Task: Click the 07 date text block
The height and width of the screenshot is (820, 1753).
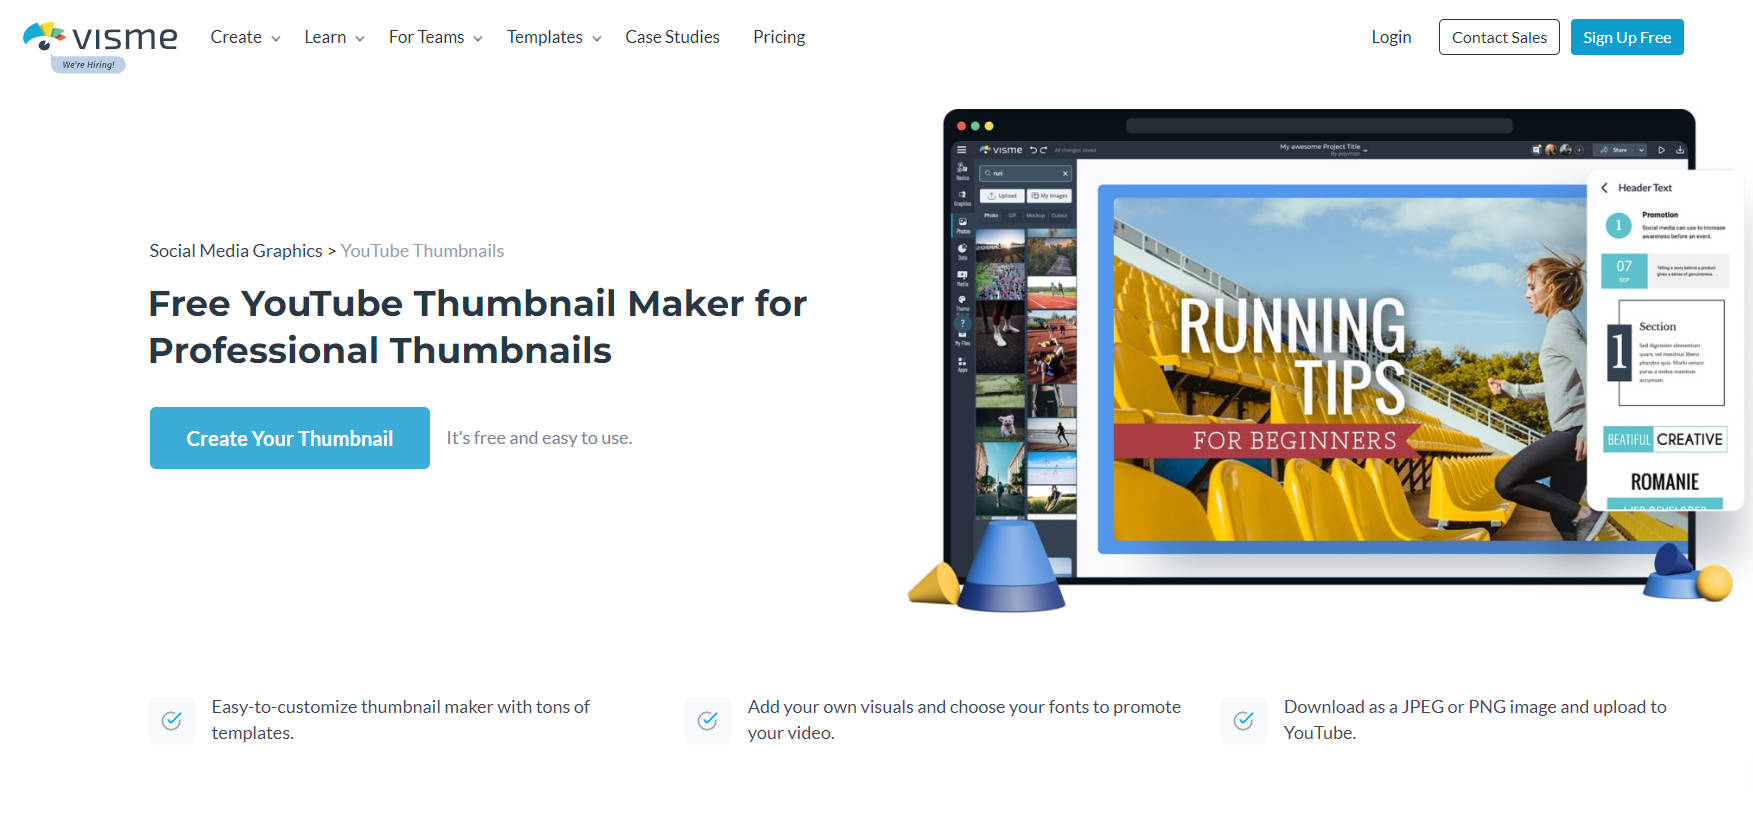Action: click(1665, 270)
